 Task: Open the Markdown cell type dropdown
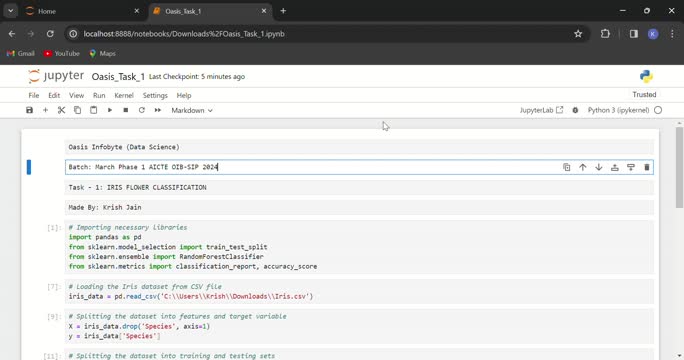[192, 110]
